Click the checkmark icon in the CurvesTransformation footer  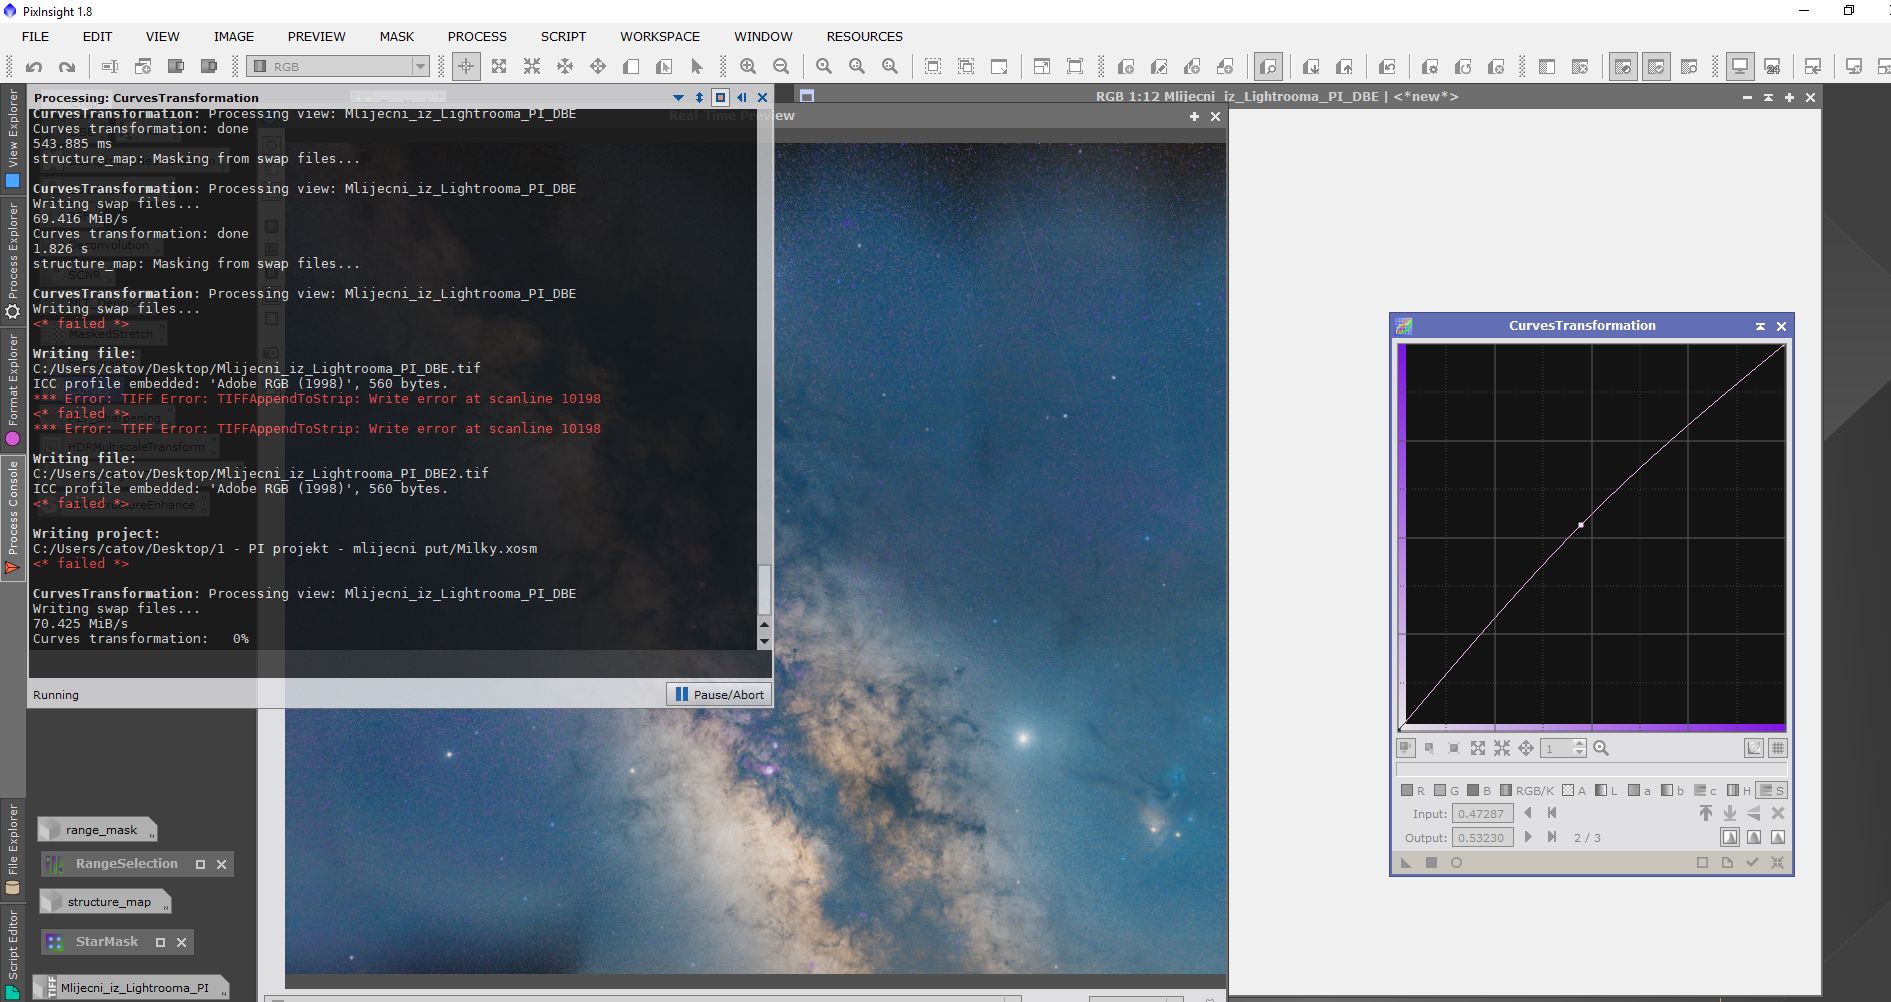tap(1752, 863)
